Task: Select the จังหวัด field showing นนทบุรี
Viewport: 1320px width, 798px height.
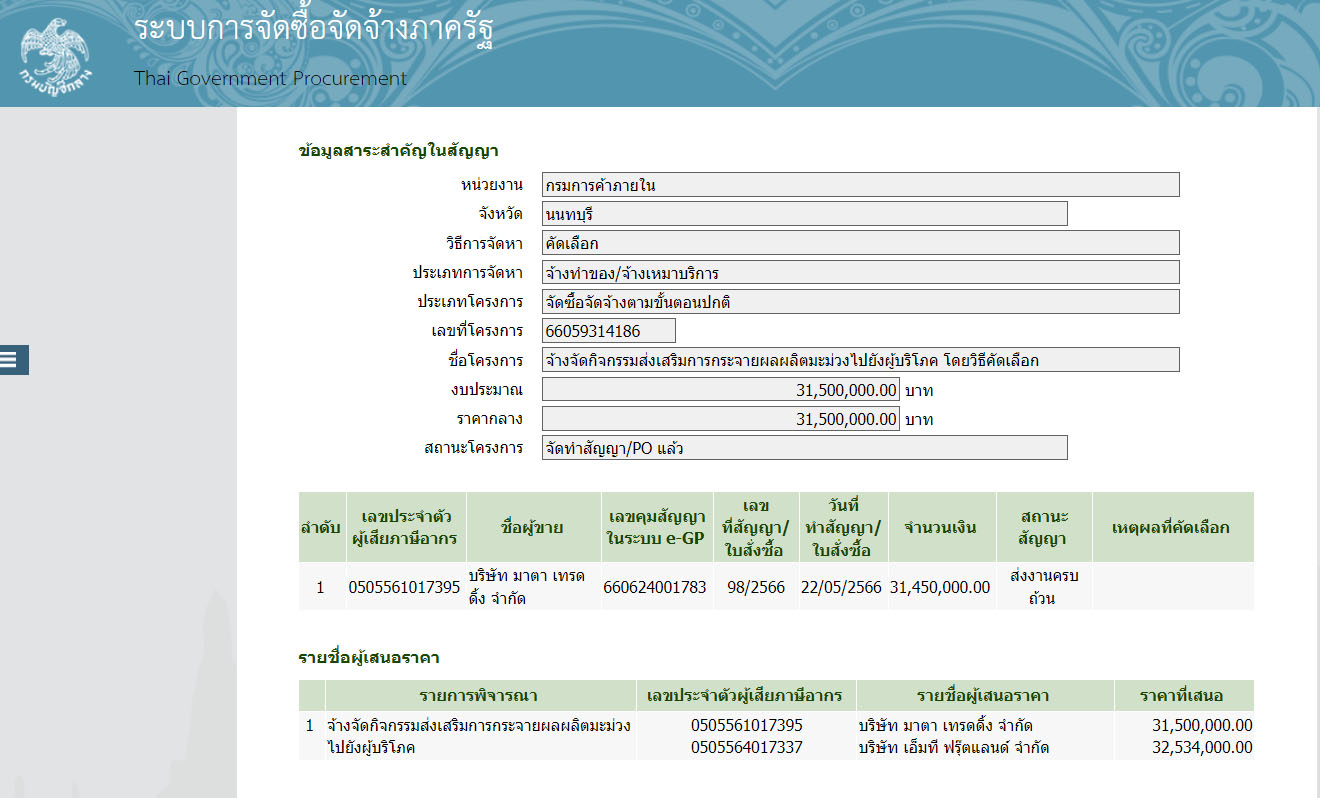Action: 804,214
